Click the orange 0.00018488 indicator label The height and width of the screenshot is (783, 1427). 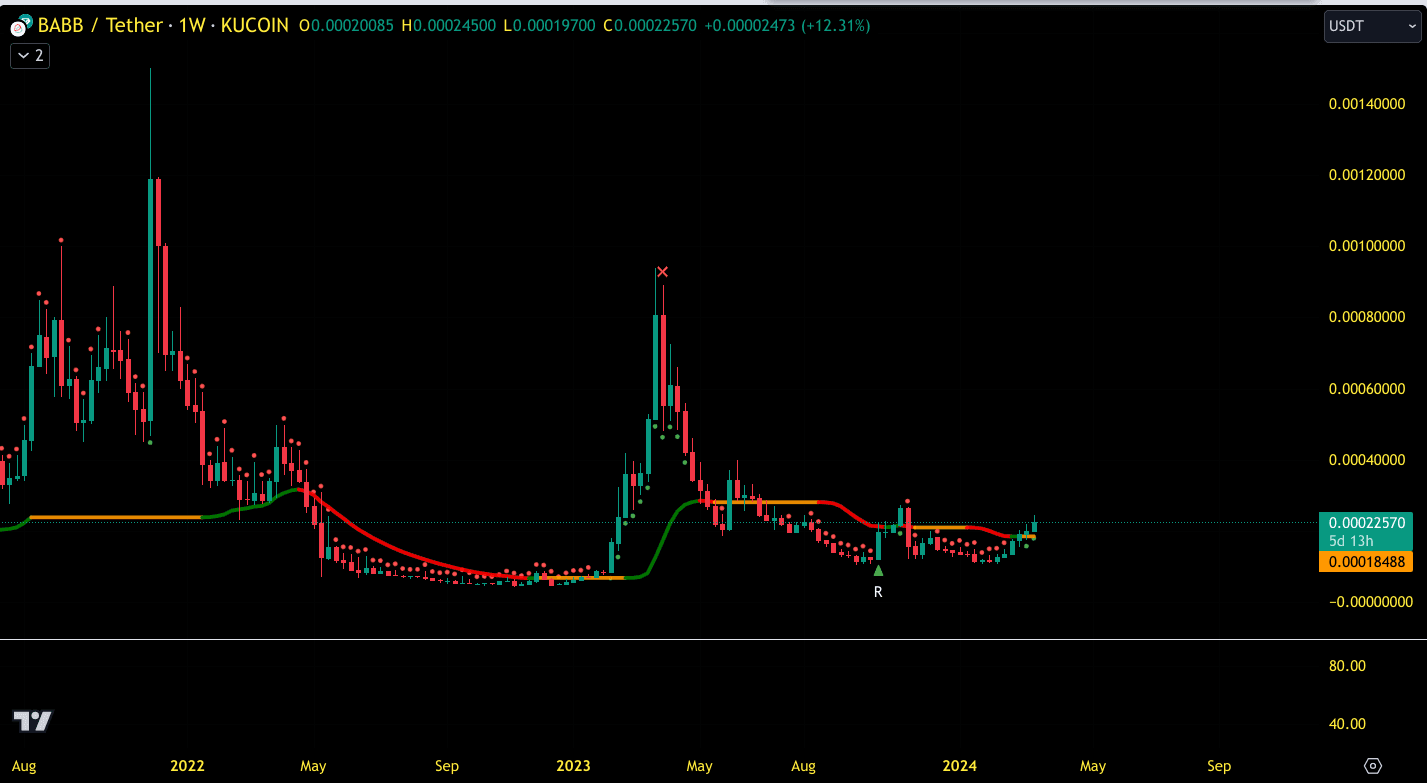click(x=1368, y=562)
